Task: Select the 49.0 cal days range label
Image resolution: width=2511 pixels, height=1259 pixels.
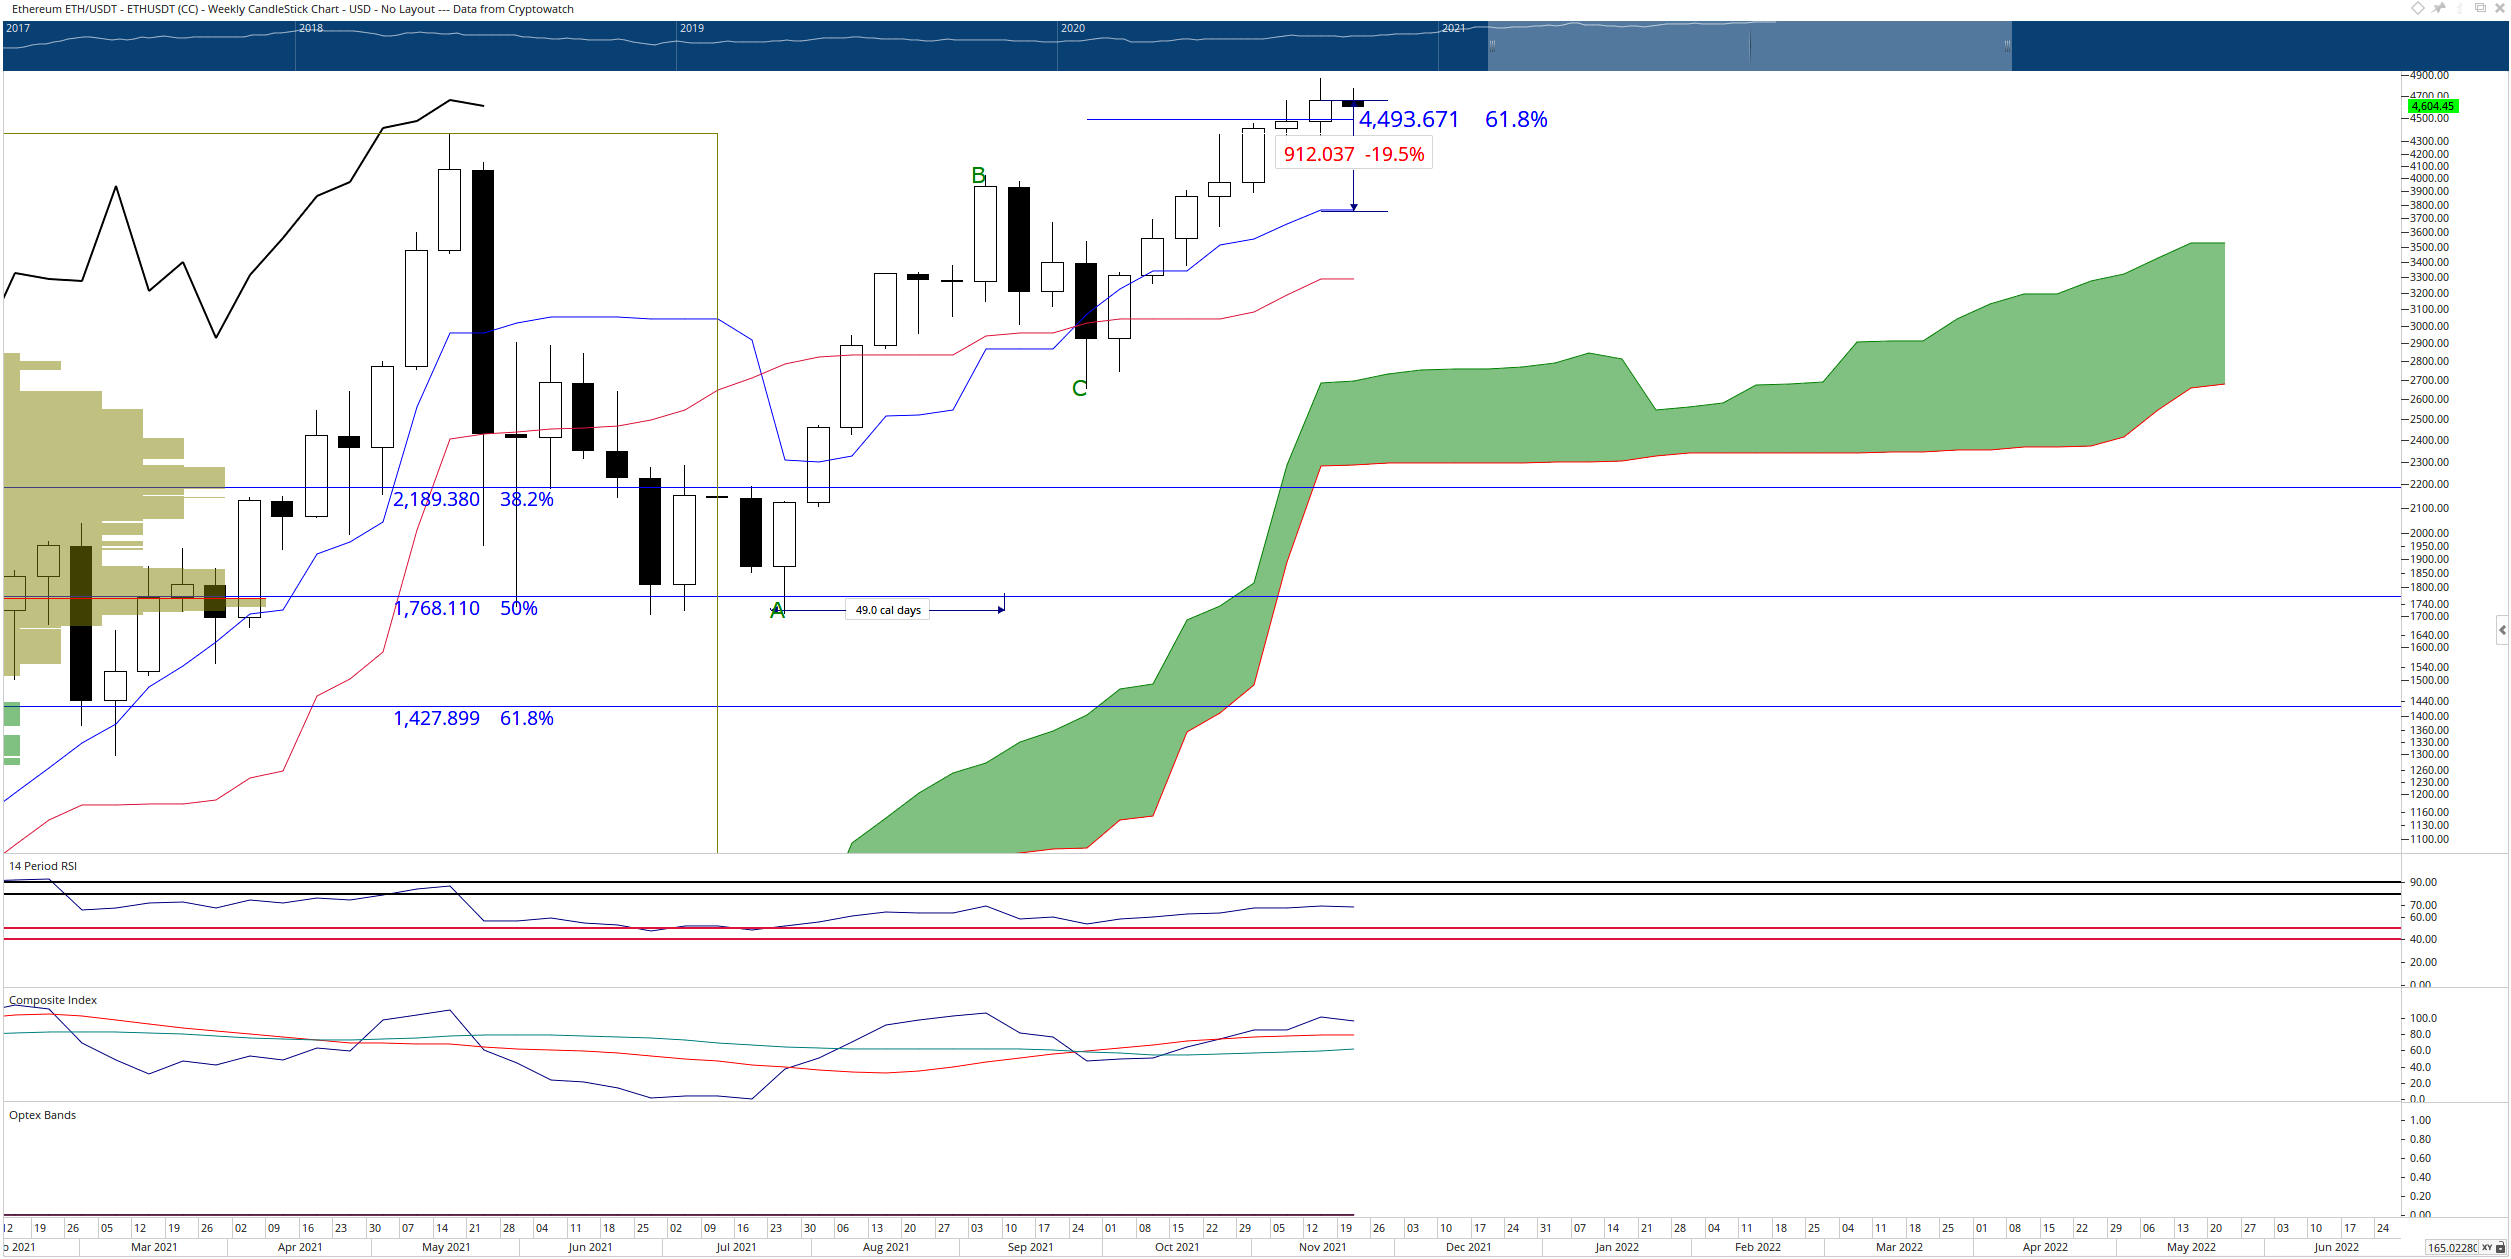Action: click(x=888, y=610)
